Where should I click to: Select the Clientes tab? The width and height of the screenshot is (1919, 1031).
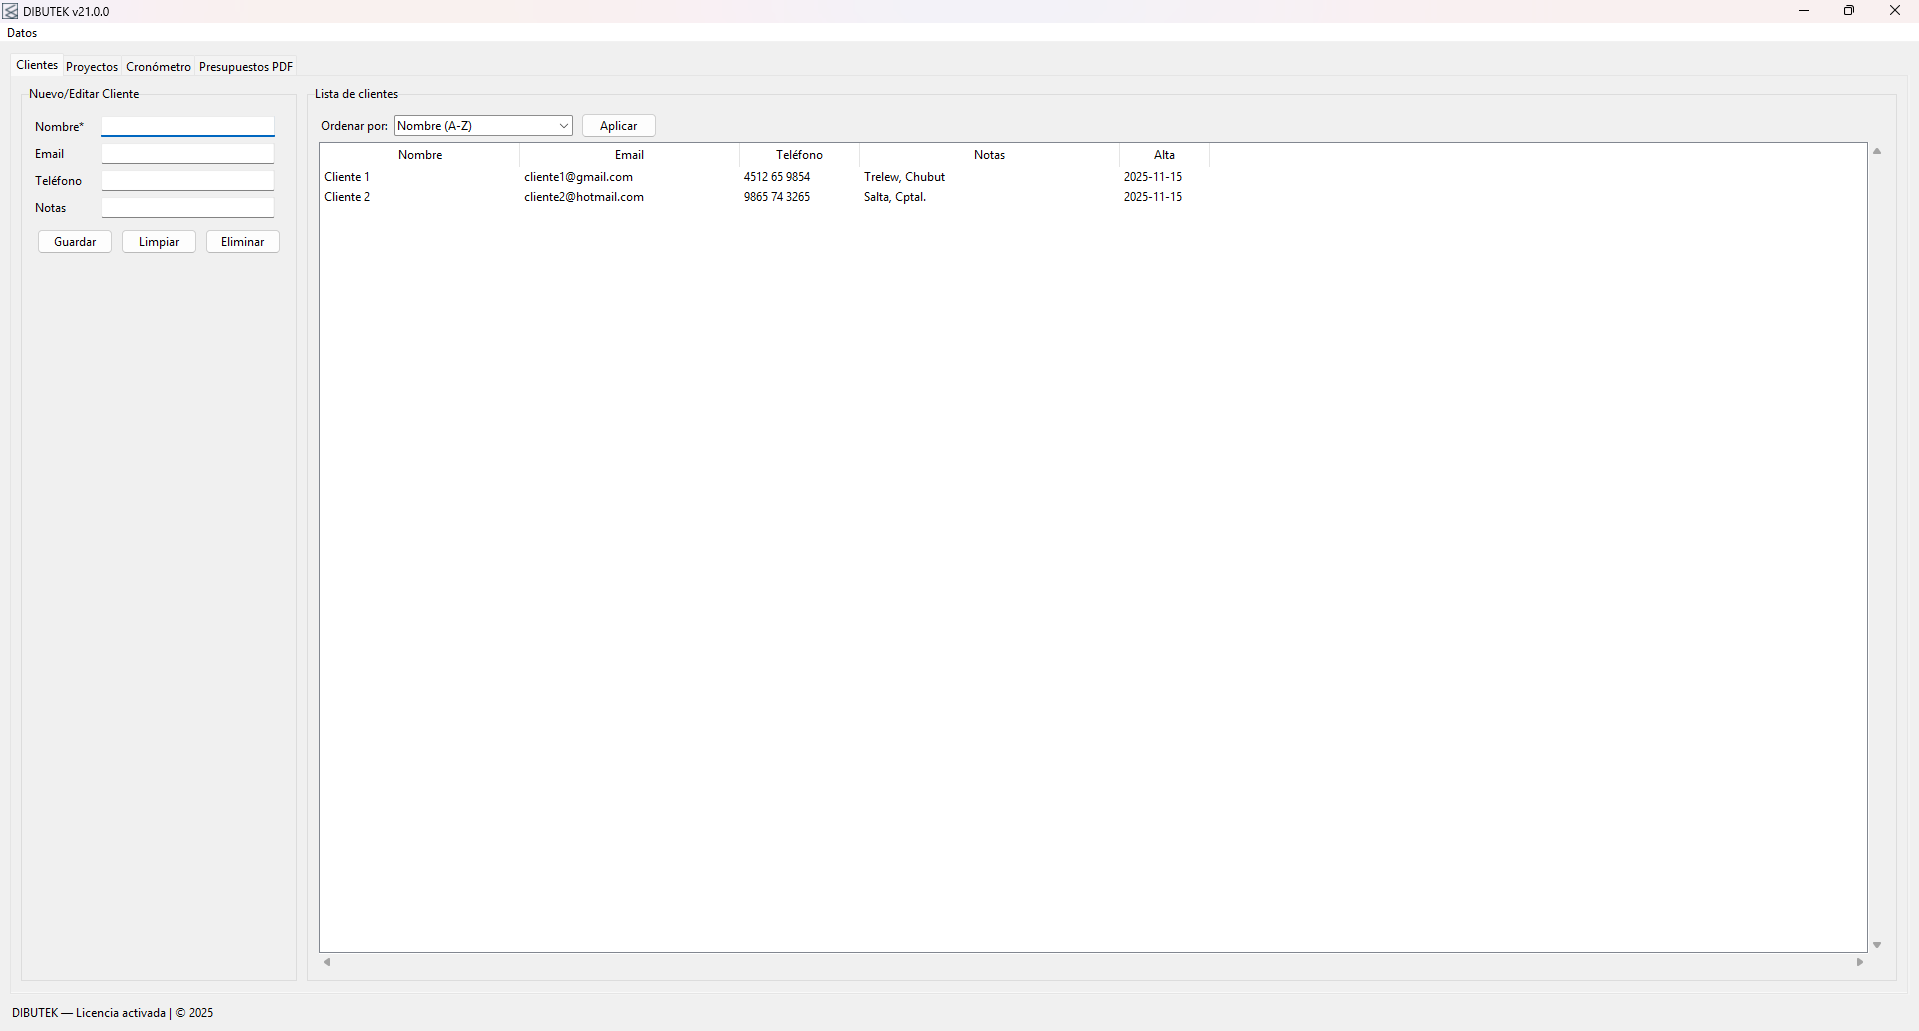[37, 65]
